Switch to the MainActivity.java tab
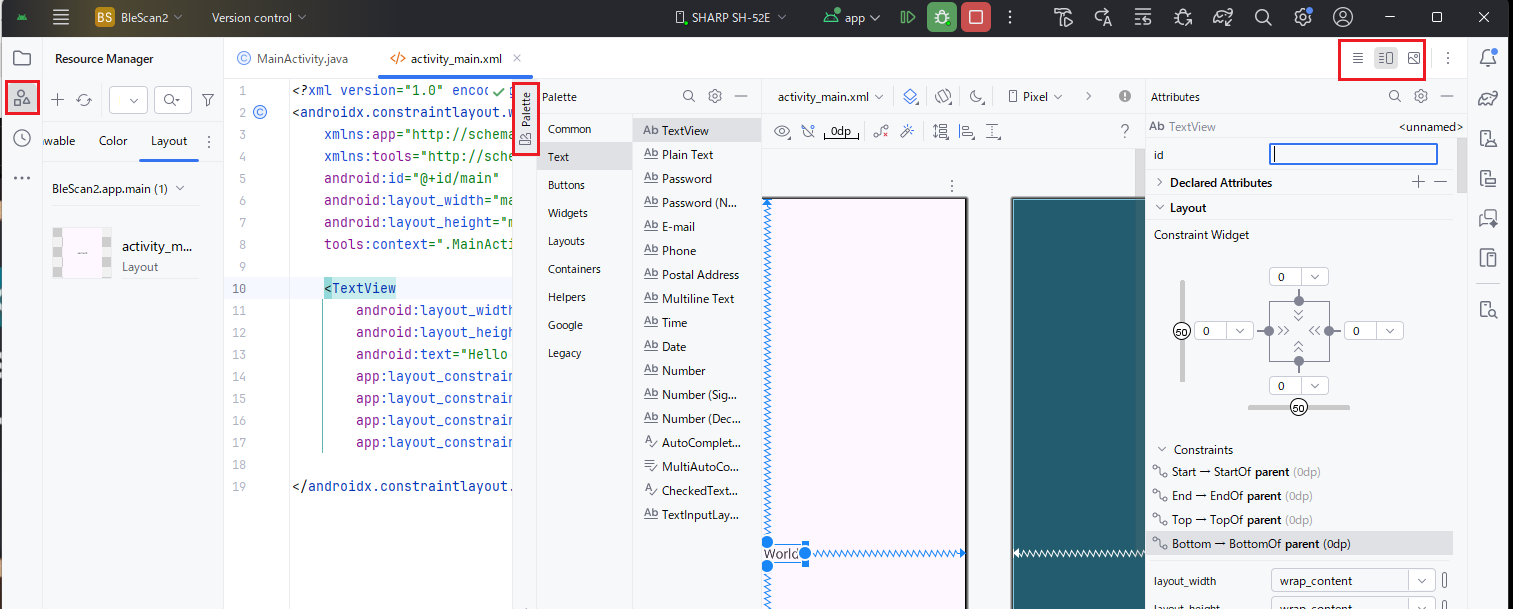This screenshot has width=1513, height=609. (293, 59)
